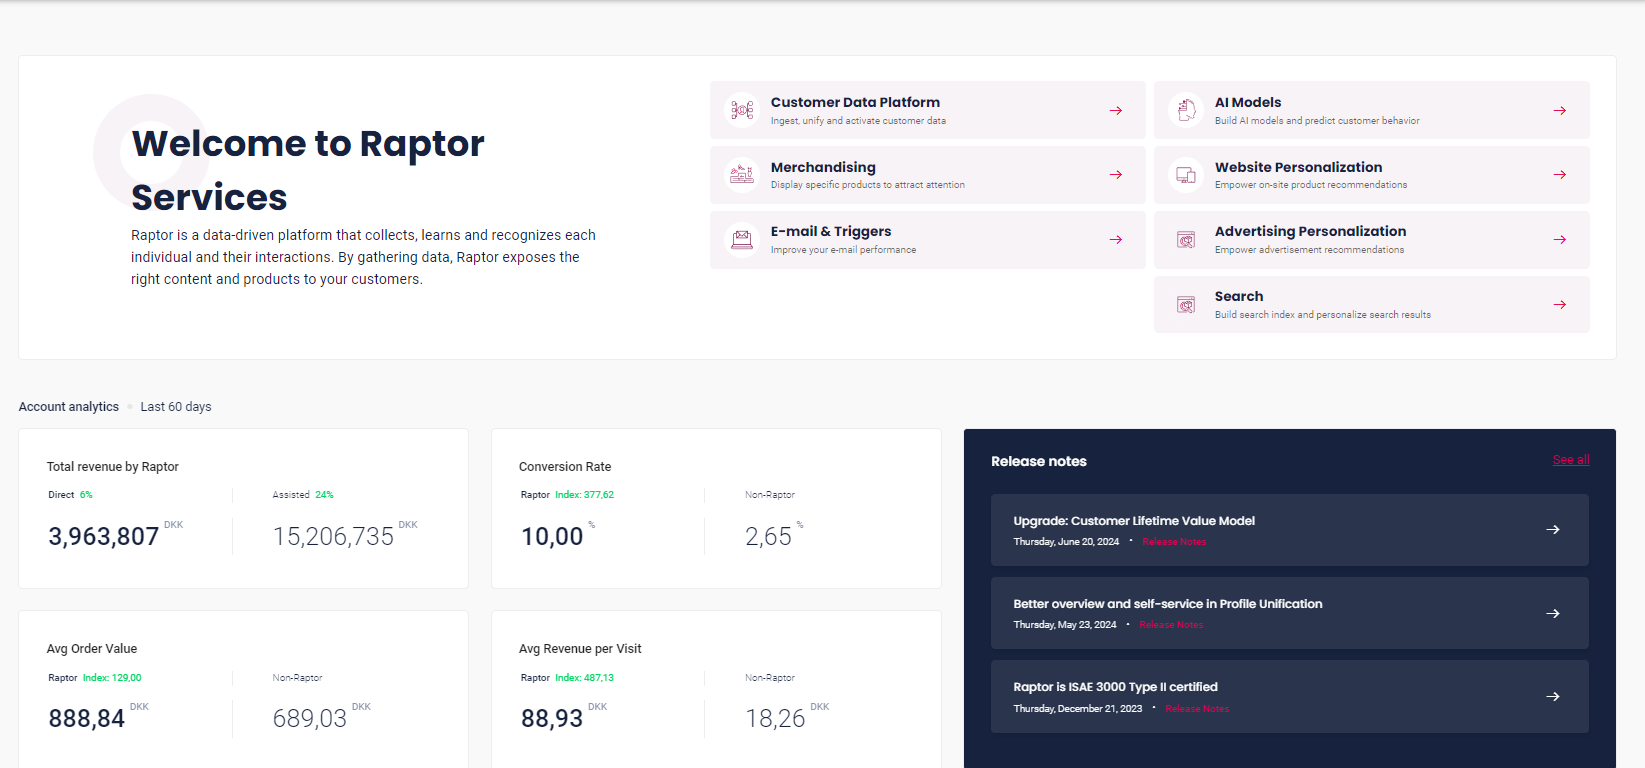Screen dimensions: 1645x768
Task: Click the Index: 377,62 label
Action: (x=585, y=495)
